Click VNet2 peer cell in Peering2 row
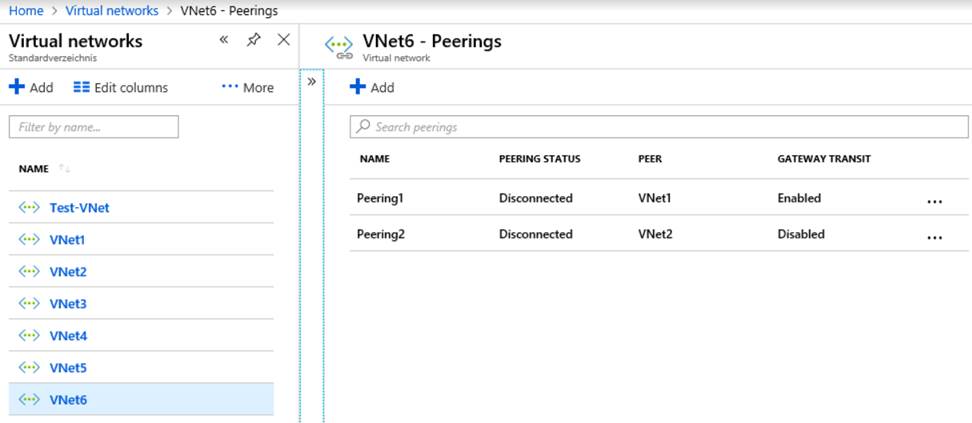 coord(655,234)
